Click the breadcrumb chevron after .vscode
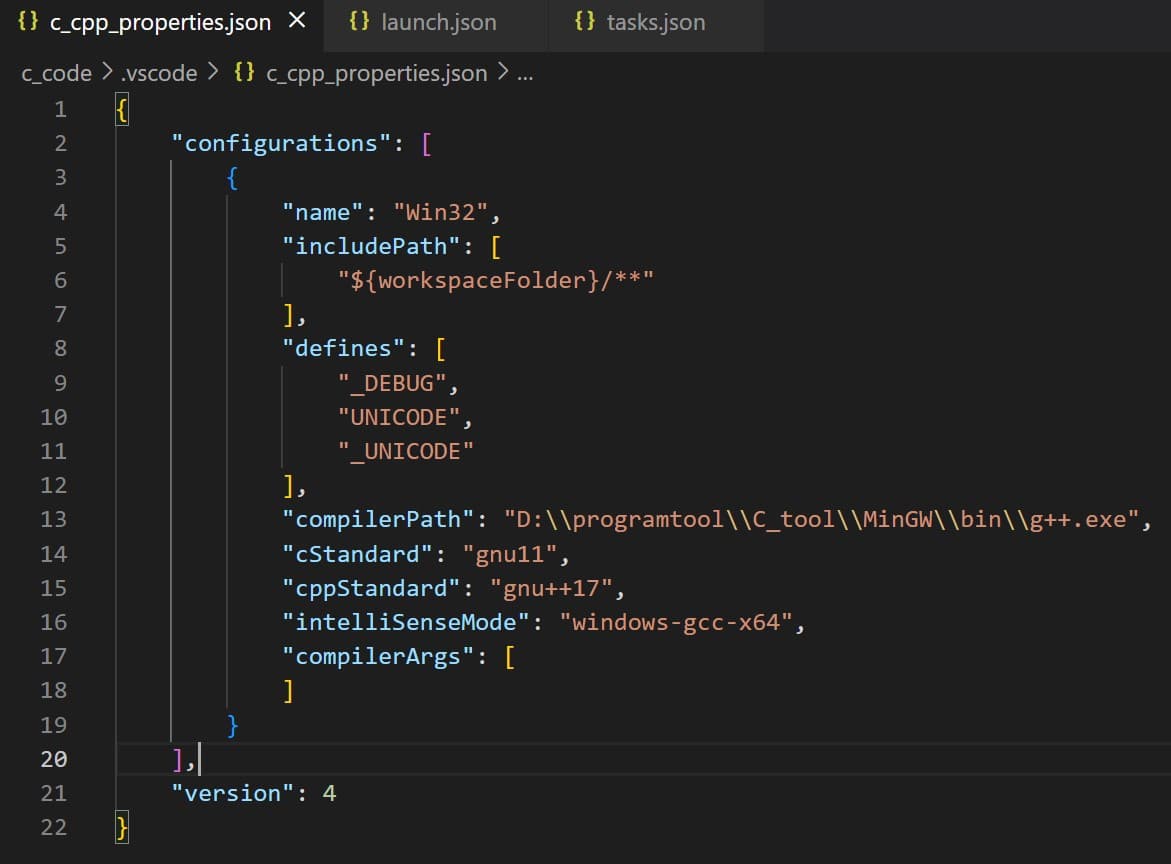This screenshot has width=1171, height=864. coord(210,73)
